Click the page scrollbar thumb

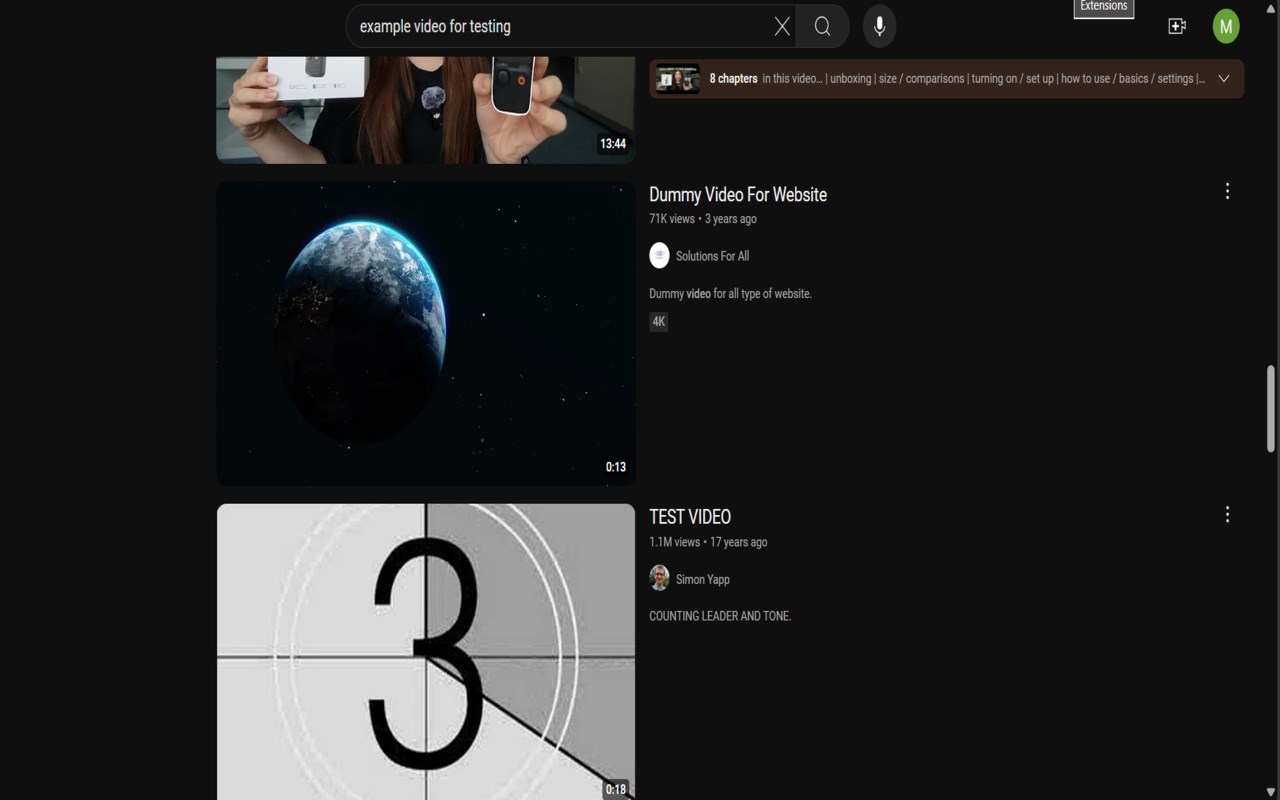pos(1271,409)
